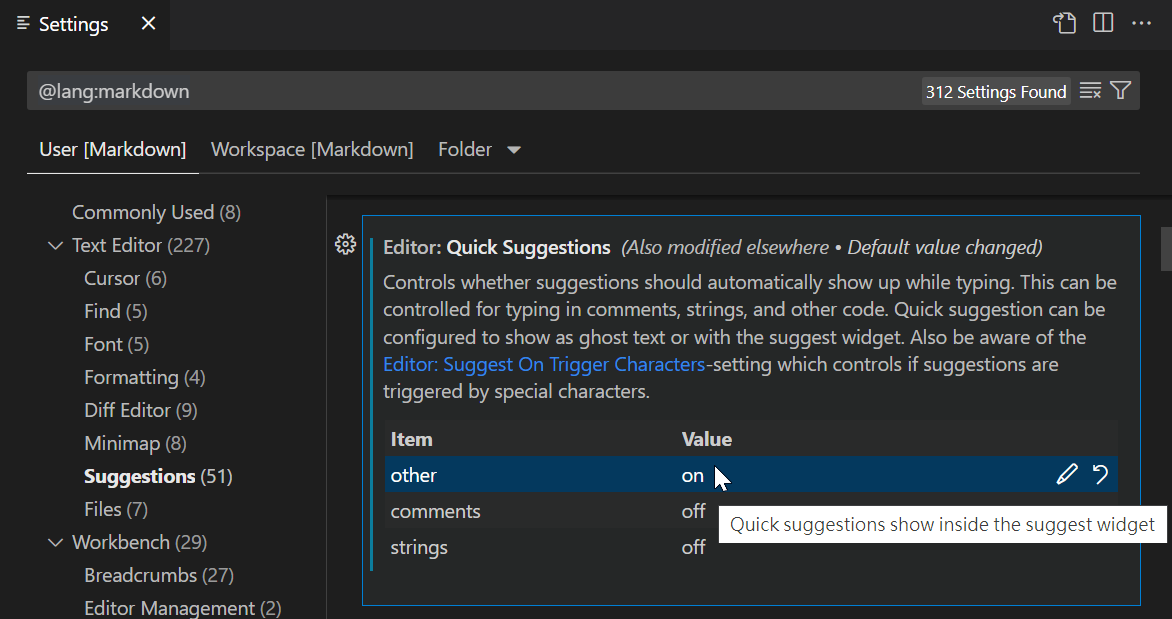Reset the 'other' item value

click(x=1100, y=474)
